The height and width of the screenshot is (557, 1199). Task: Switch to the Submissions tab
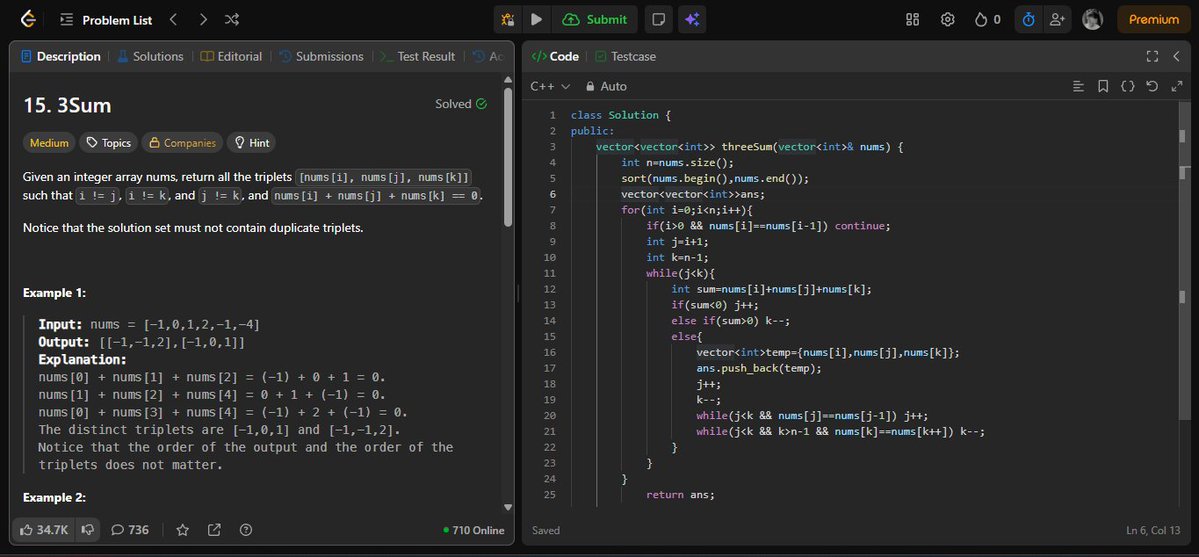322,57
